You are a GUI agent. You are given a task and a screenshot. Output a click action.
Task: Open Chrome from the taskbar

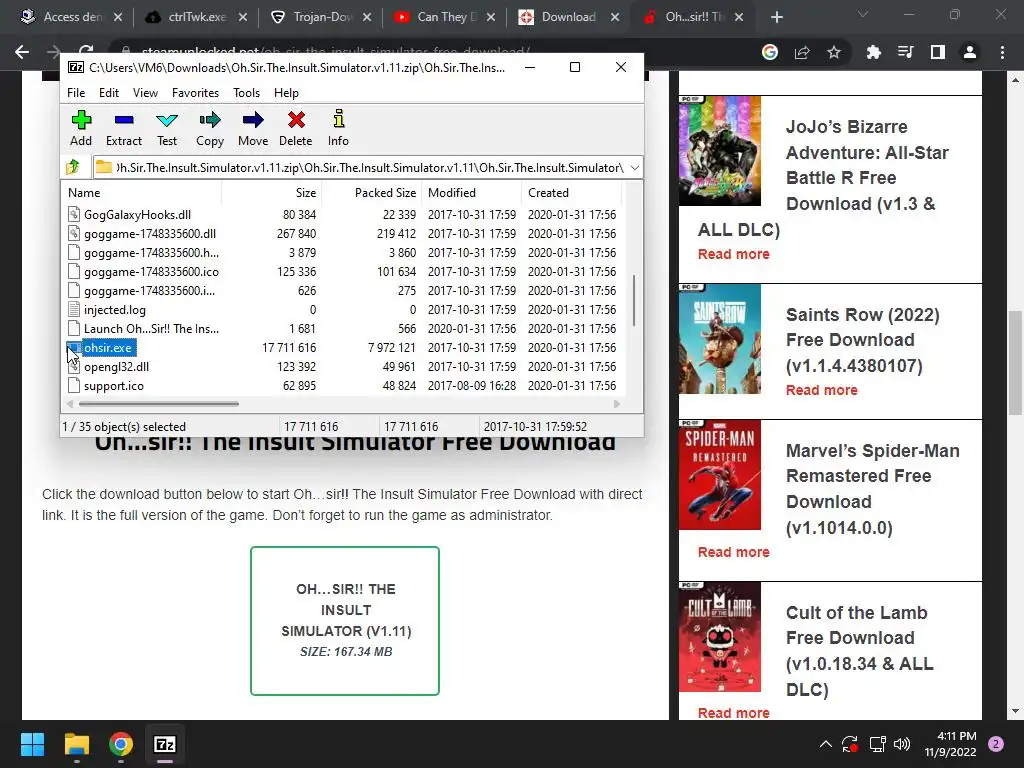tap(121, 744)
